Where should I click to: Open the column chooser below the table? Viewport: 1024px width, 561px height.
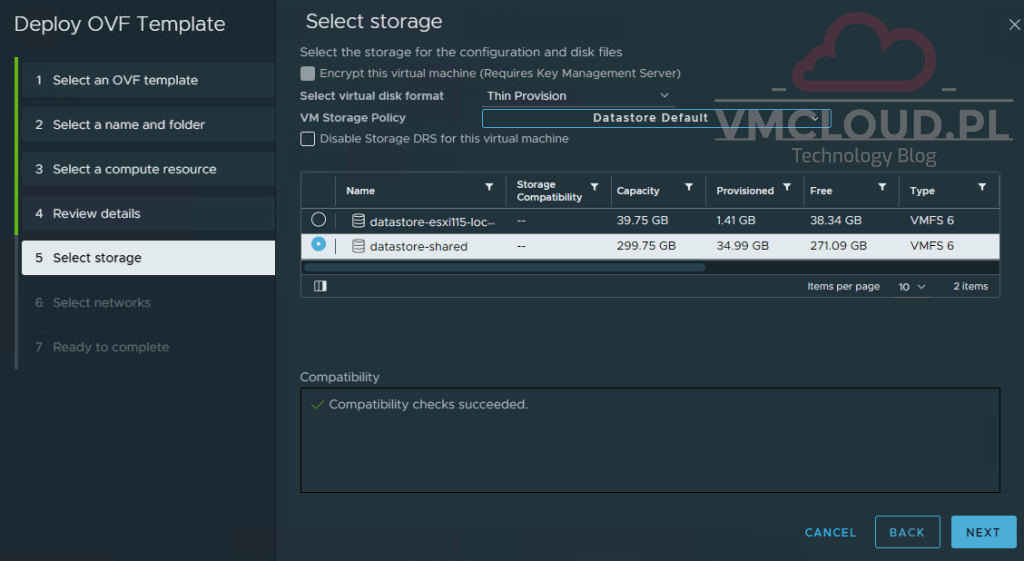[320, 286]
